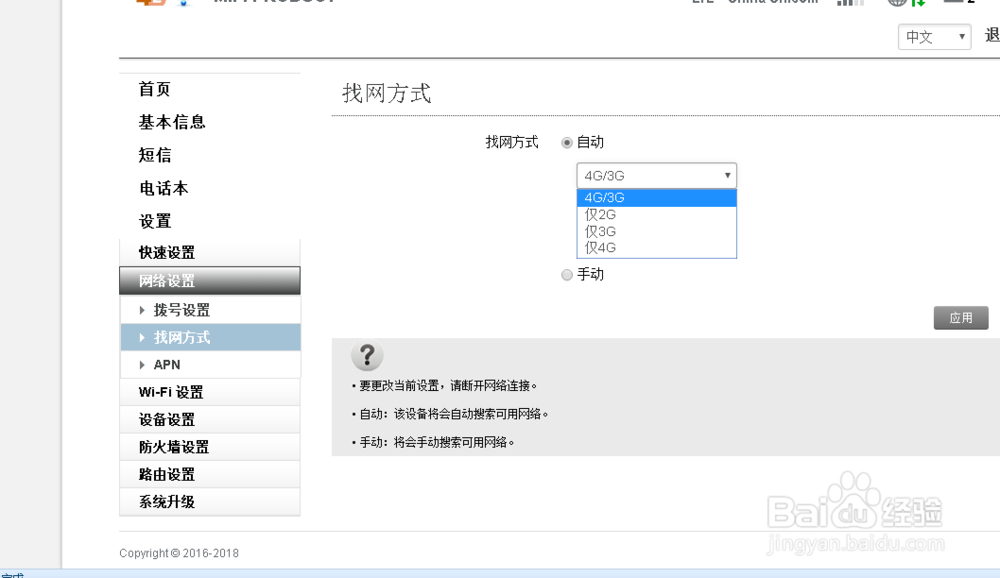Select the 自动 radio button
Viewport: 1000px width, 578px height.
pos(566,142)
